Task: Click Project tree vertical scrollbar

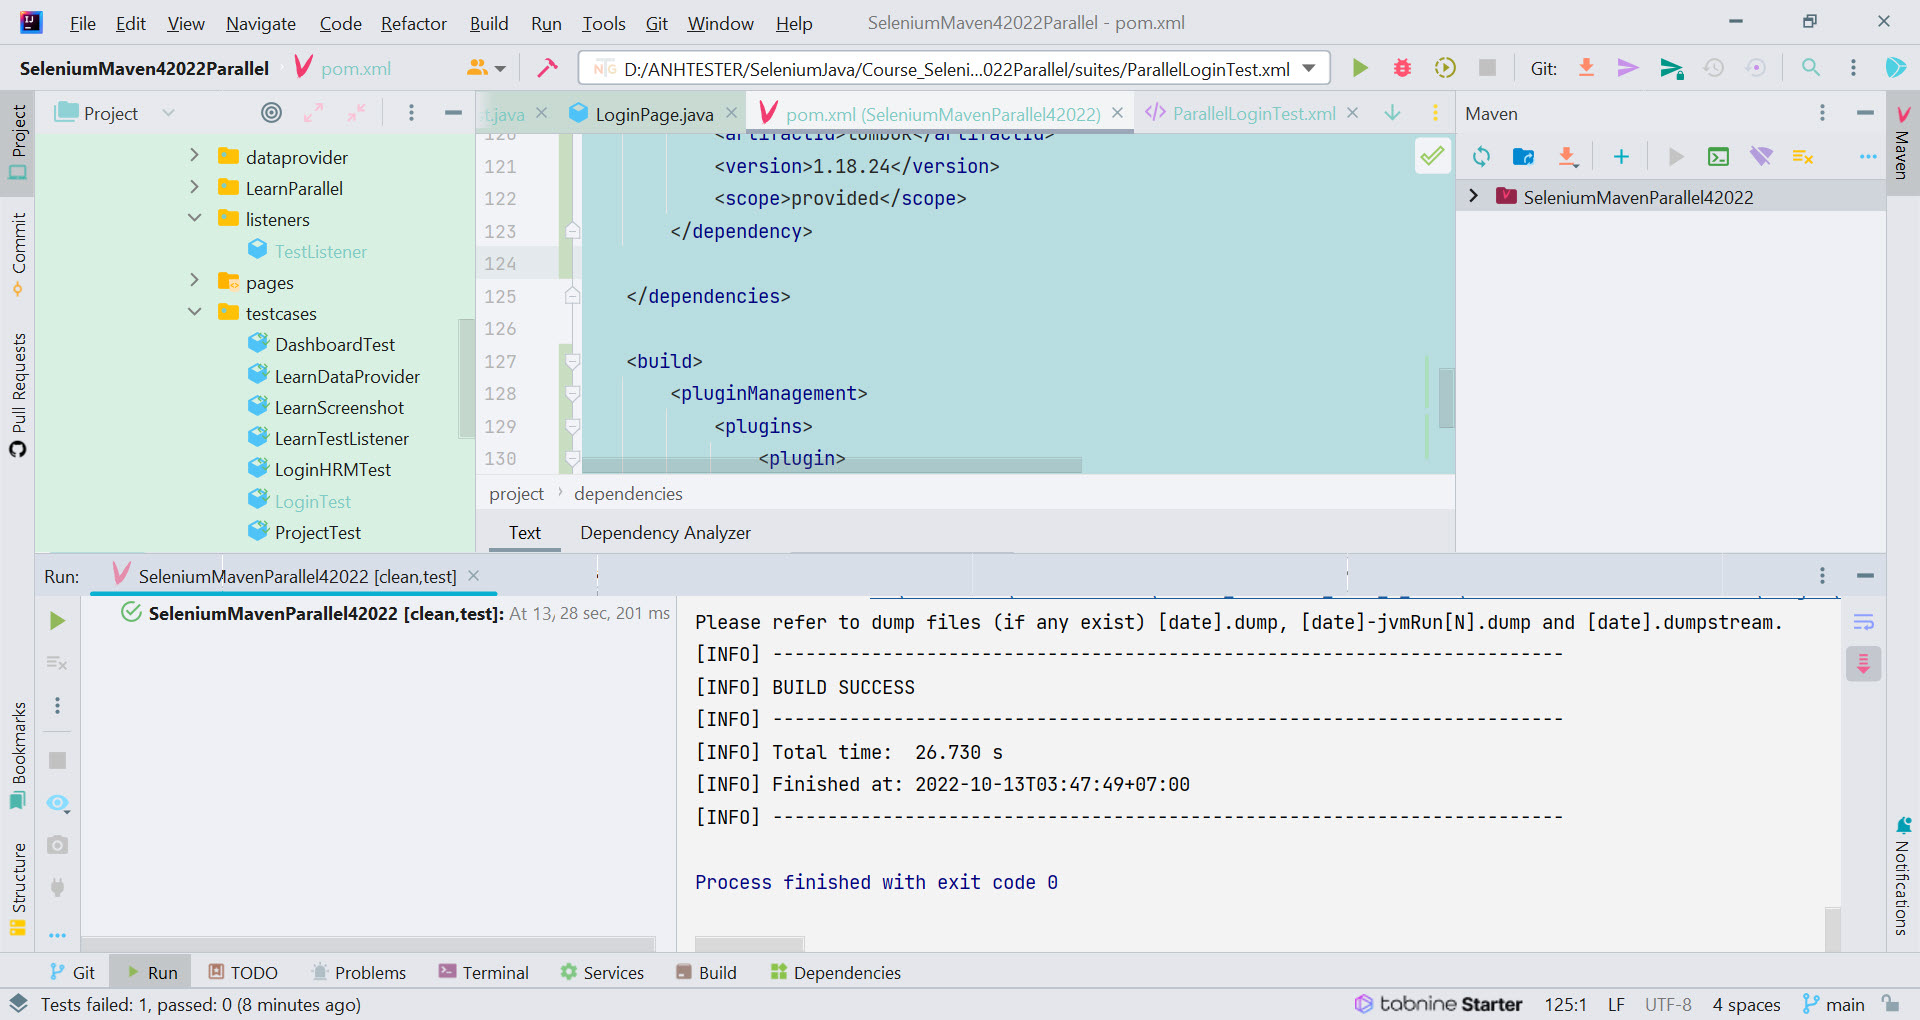Action: (465, 378)
